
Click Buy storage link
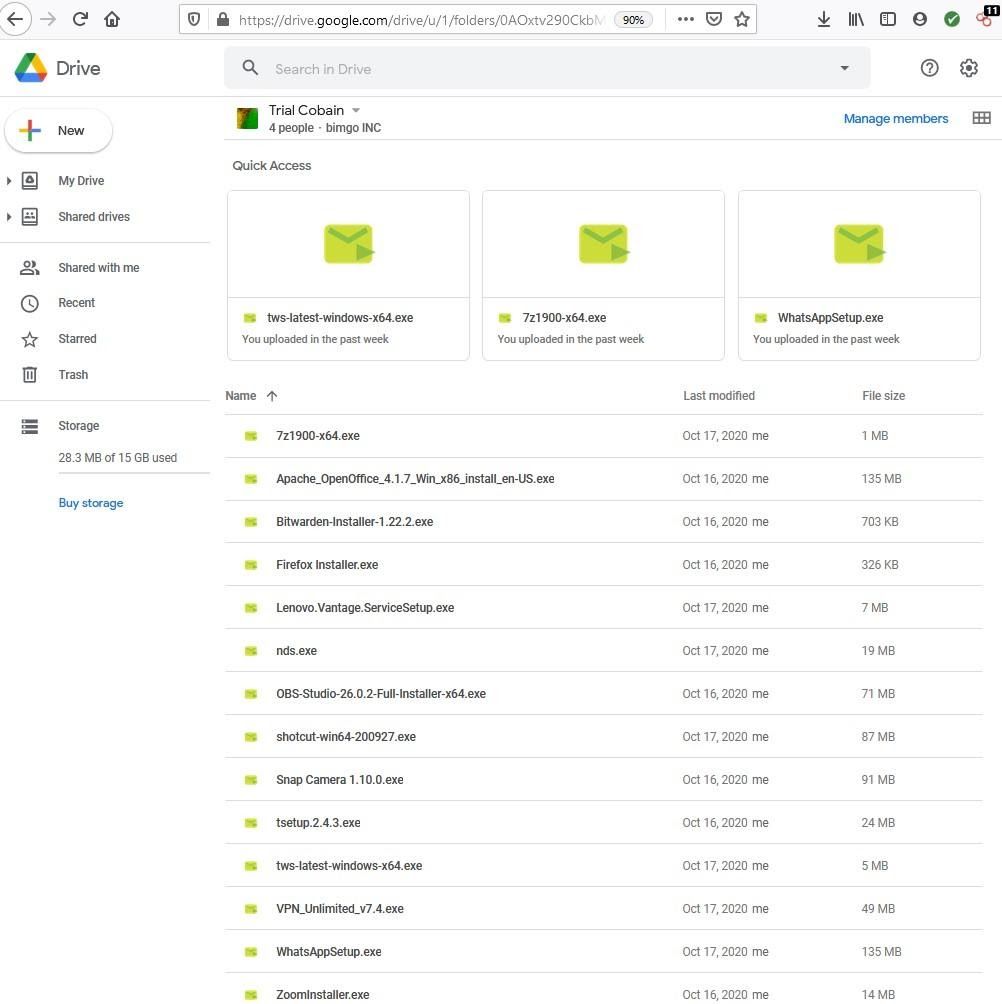90,503
